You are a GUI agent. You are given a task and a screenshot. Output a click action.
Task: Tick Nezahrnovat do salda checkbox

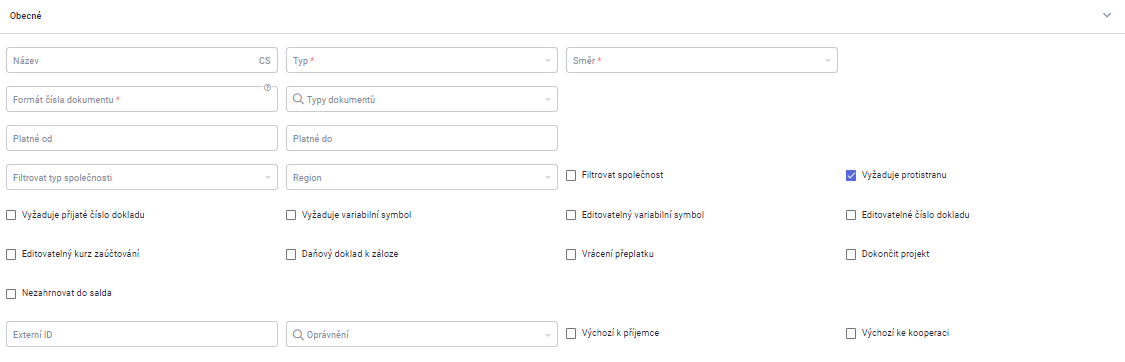[x=11, y=294]
